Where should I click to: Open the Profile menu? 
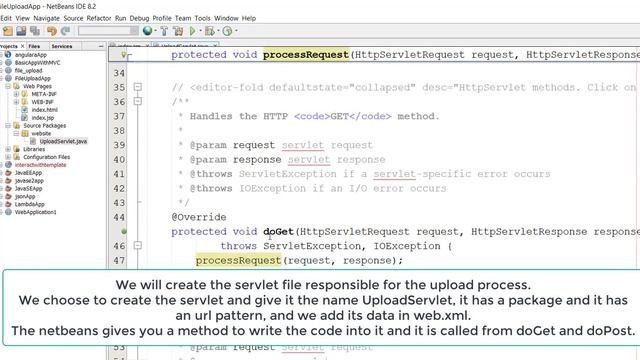162,18
